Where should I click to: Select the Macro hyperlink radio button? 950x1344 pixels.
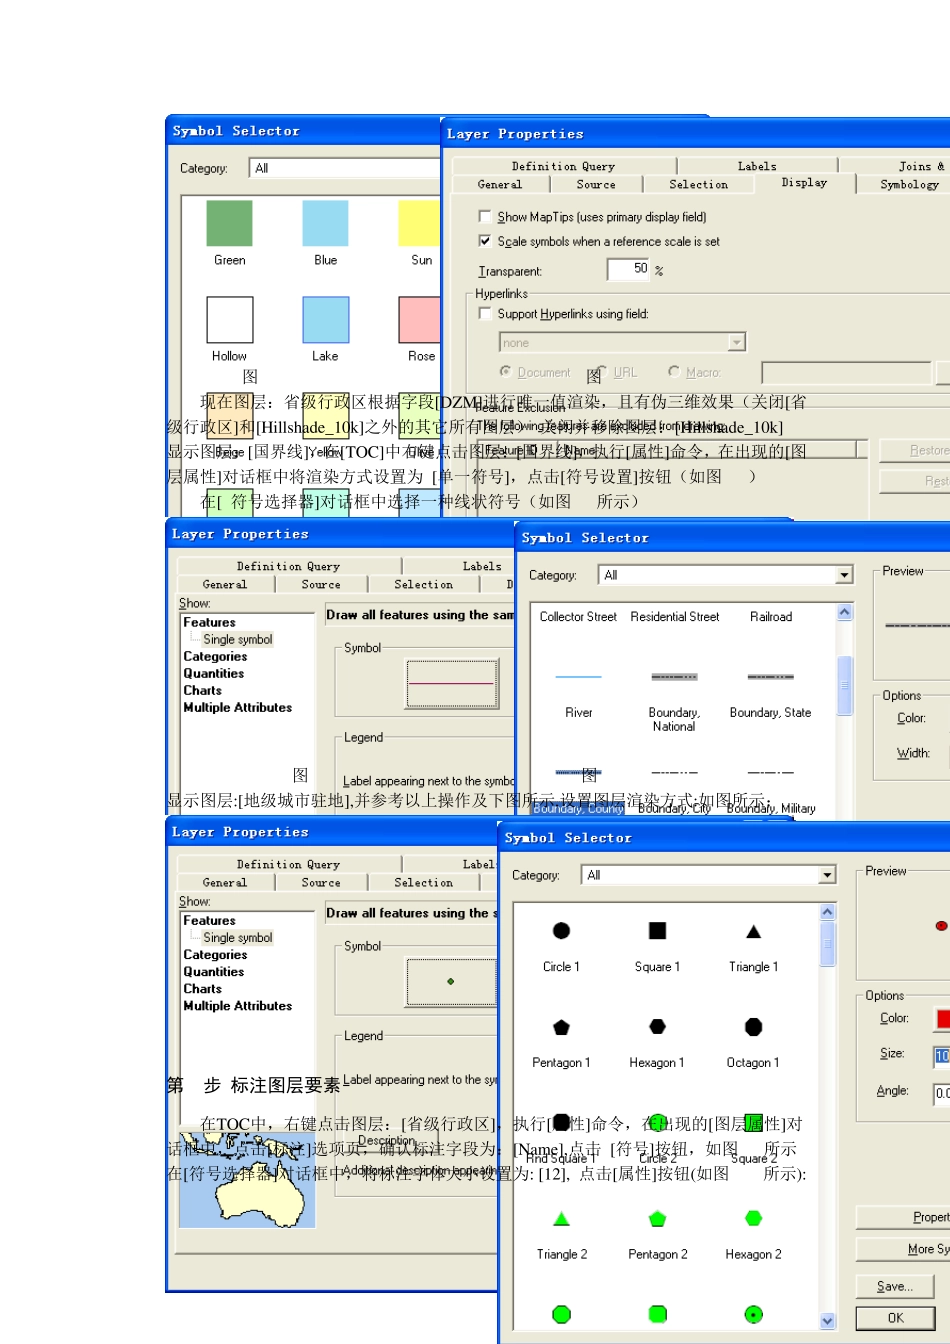point(674,372)
